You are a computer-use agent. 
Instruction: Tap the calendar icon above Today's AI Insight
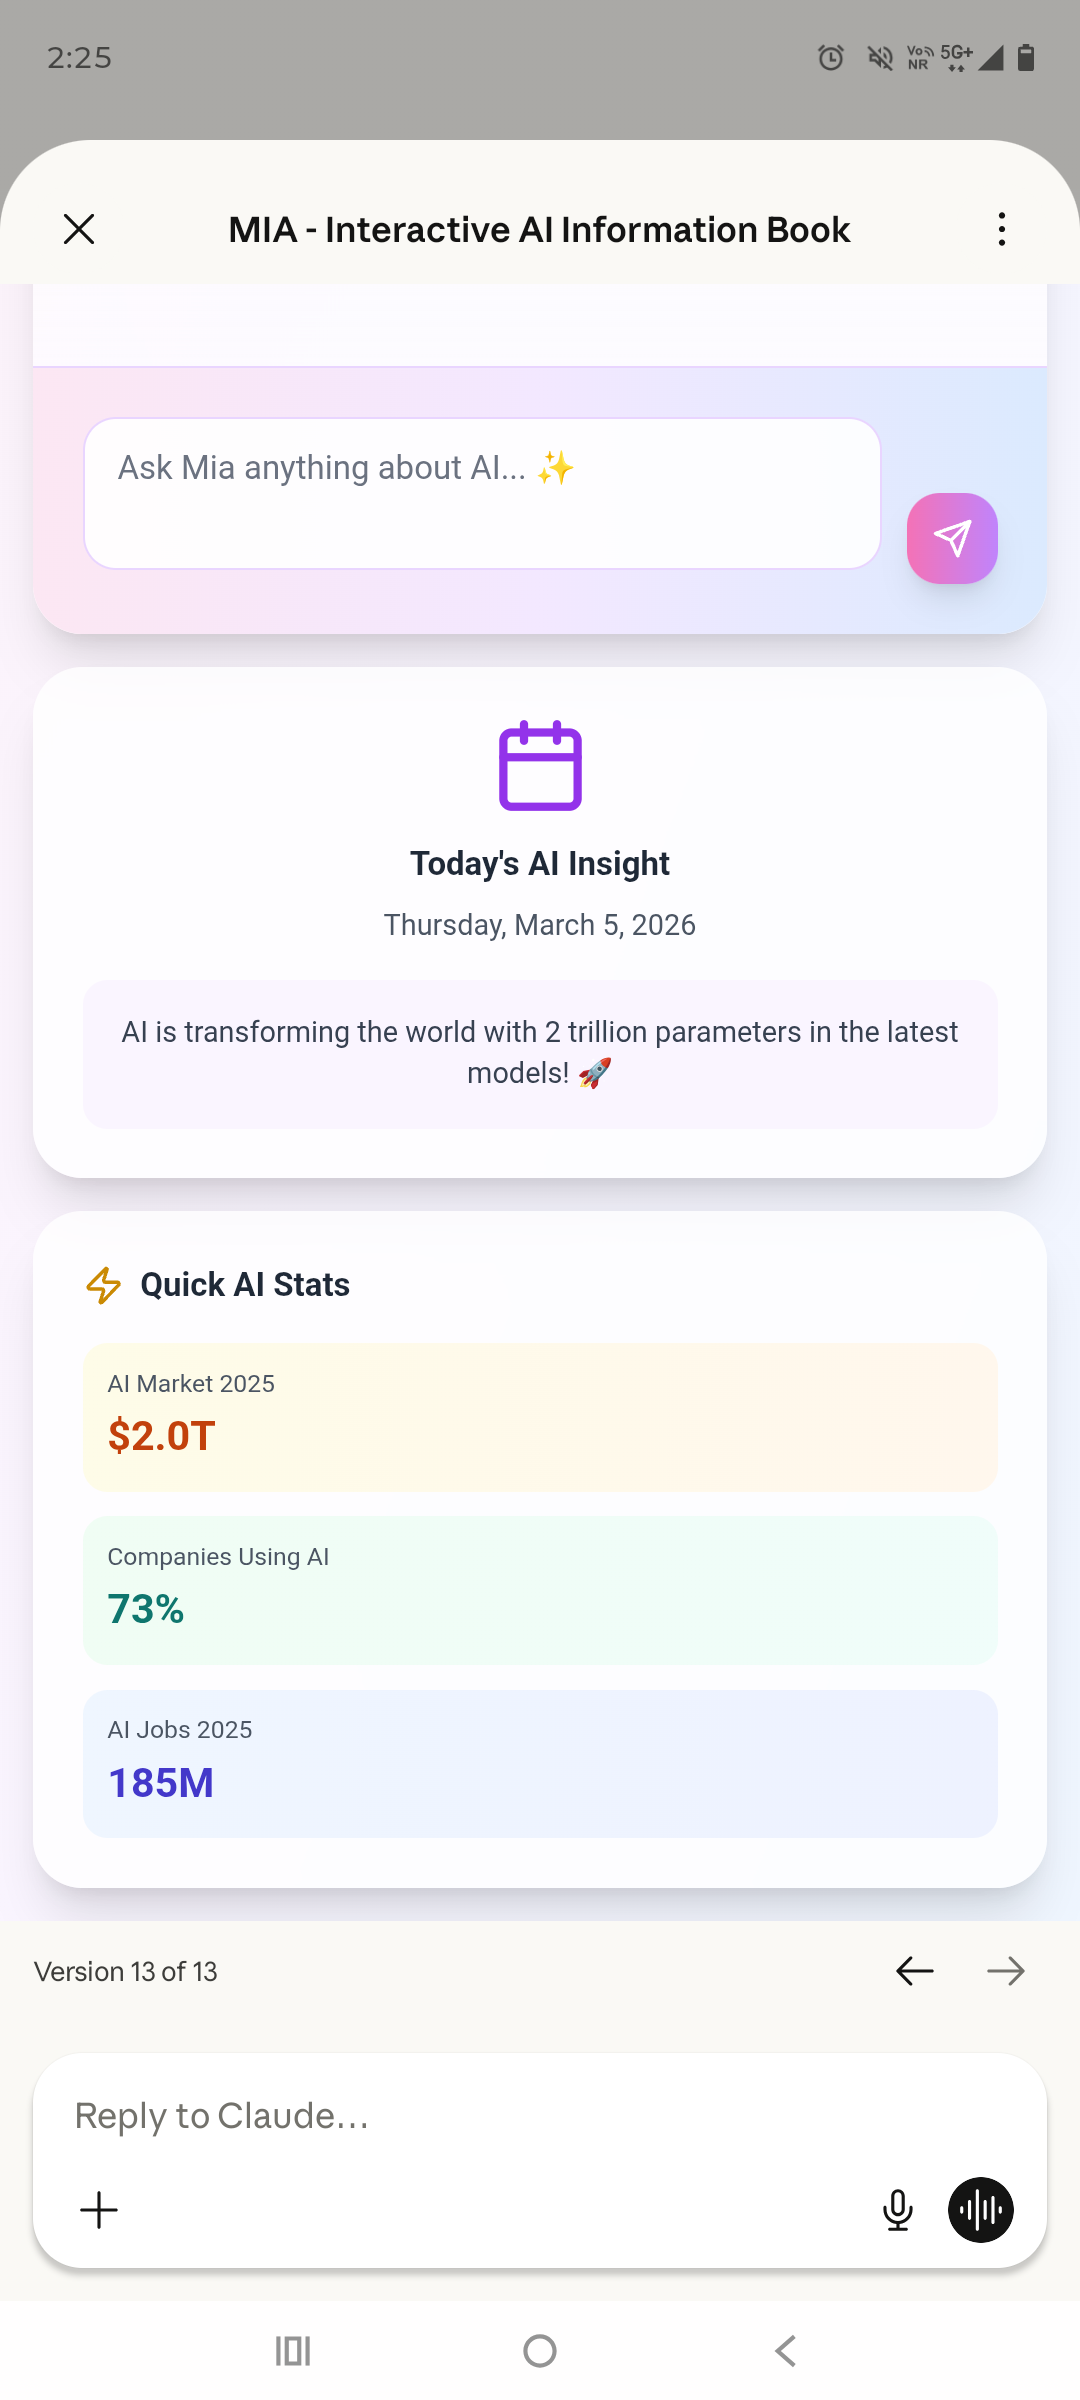(540, 766)
